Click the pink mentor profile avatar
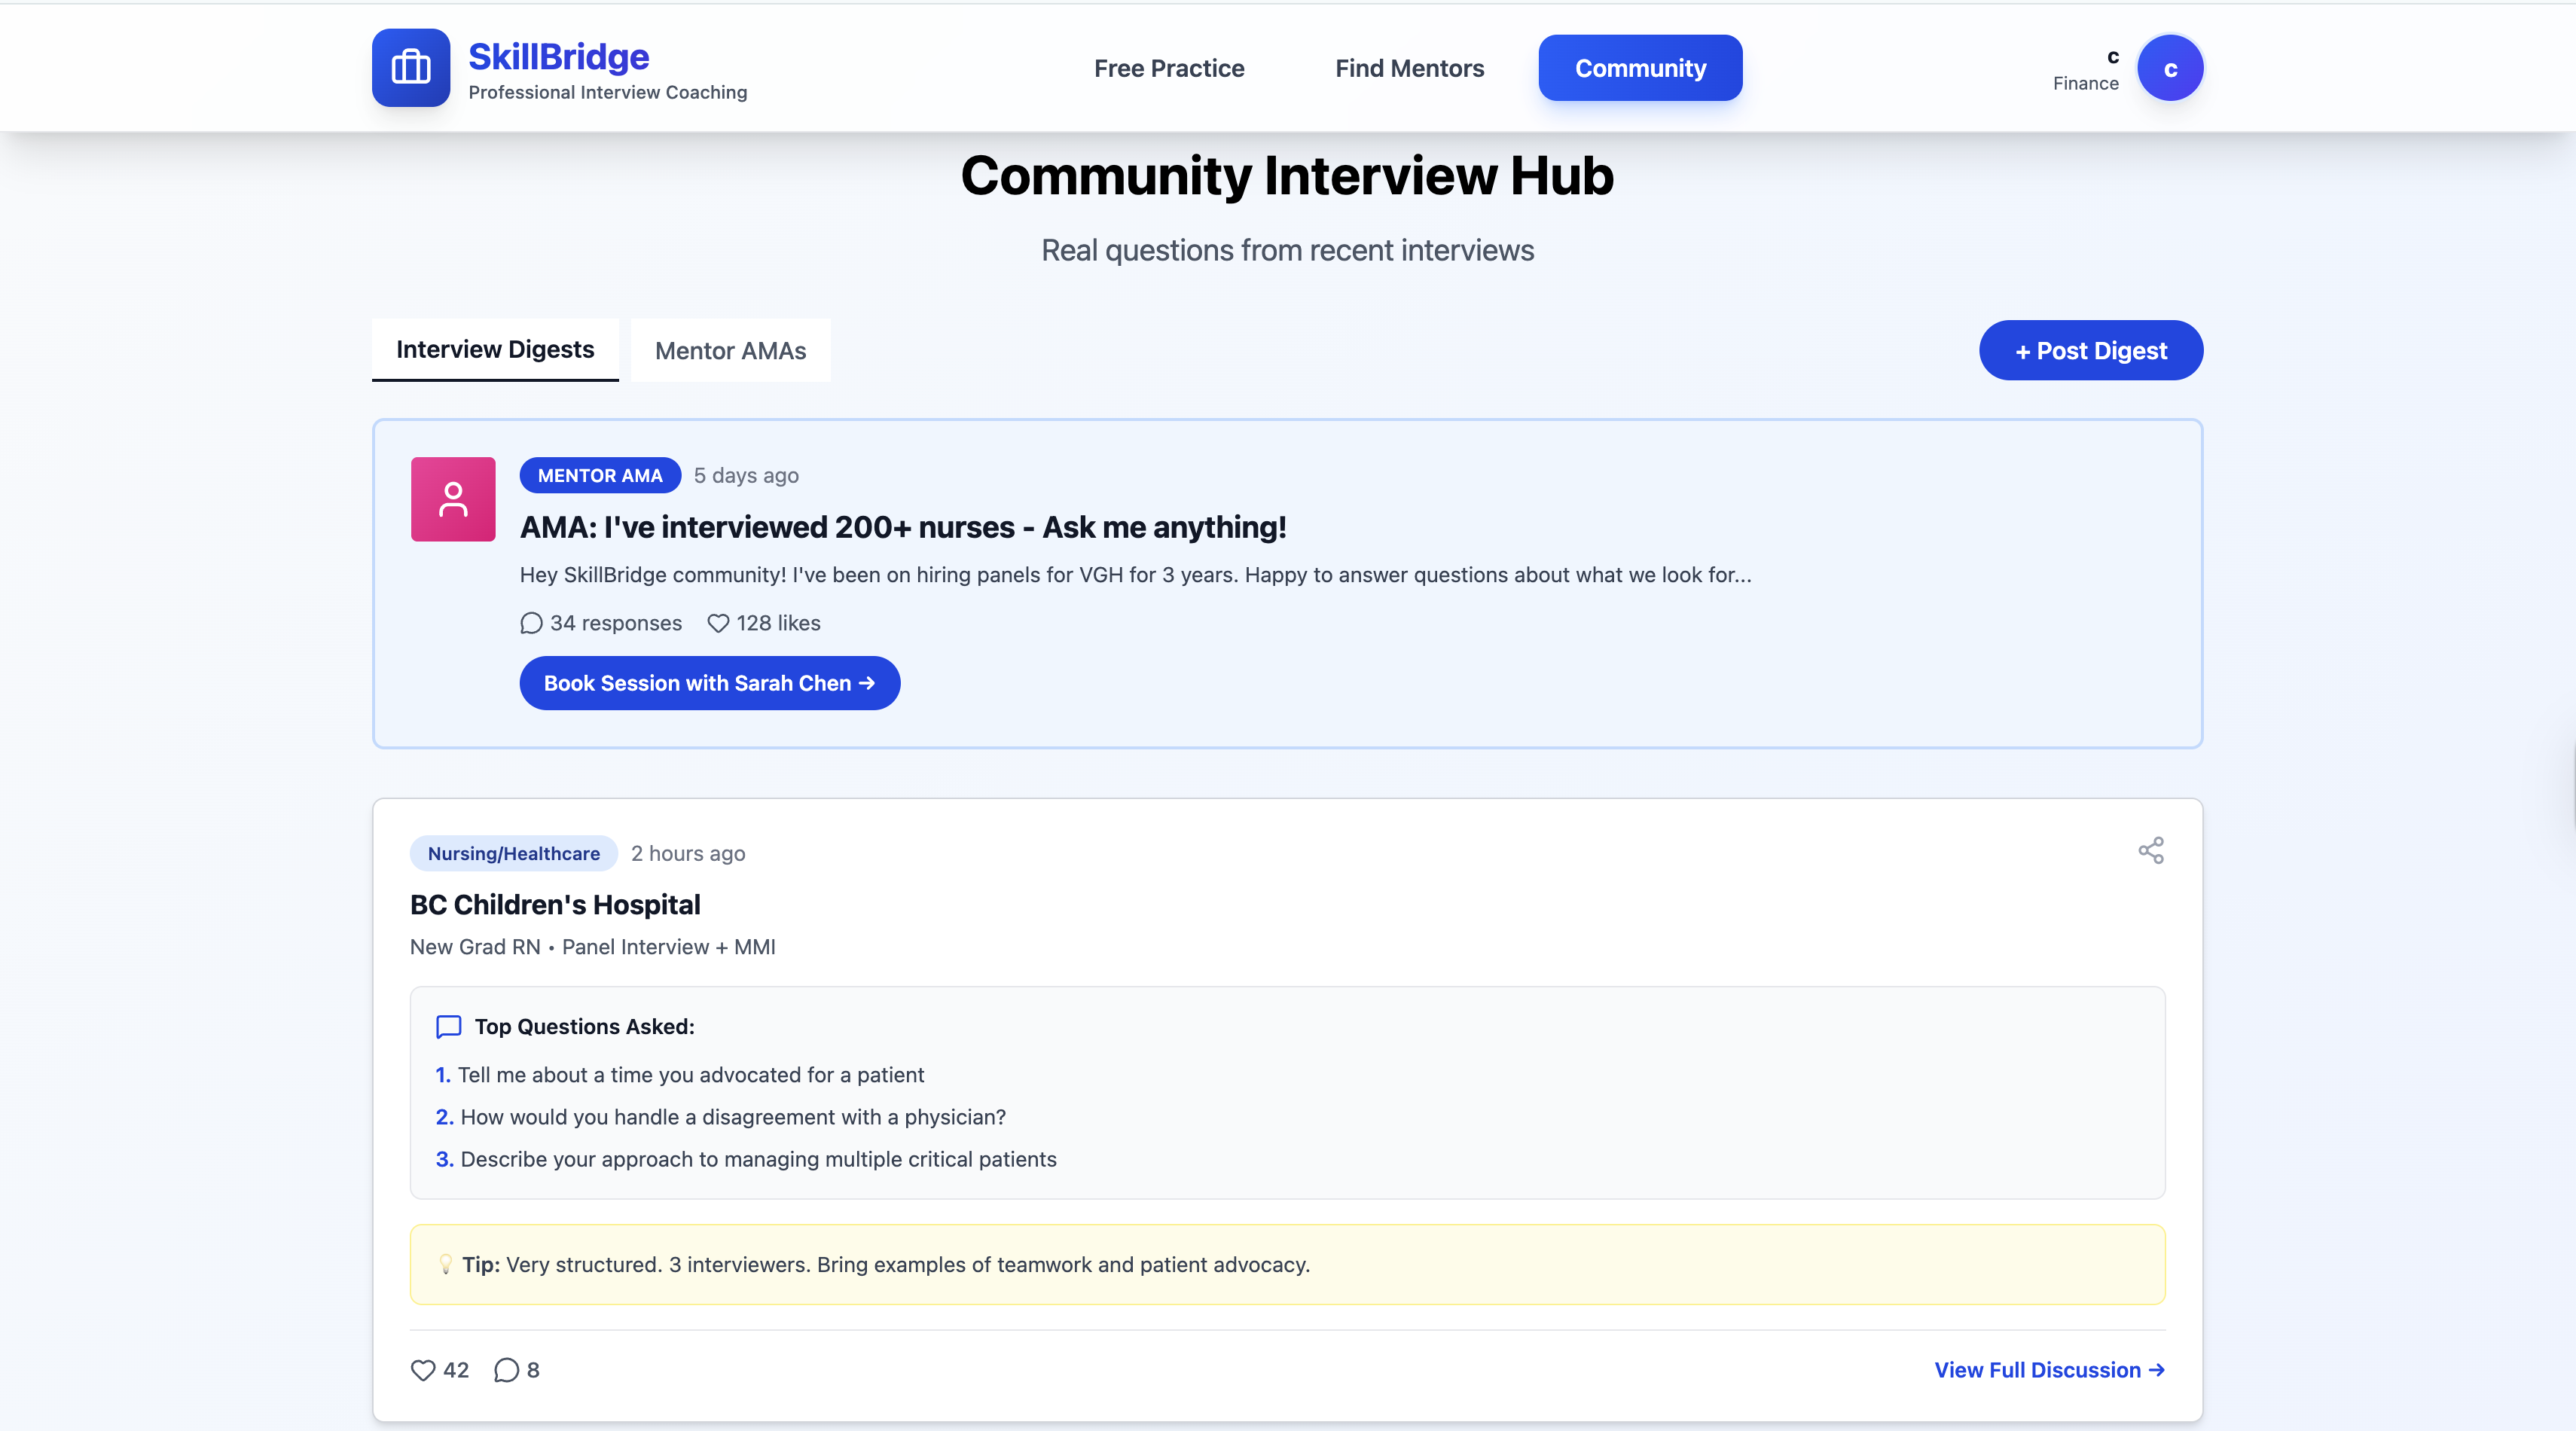 coord(453,499)
